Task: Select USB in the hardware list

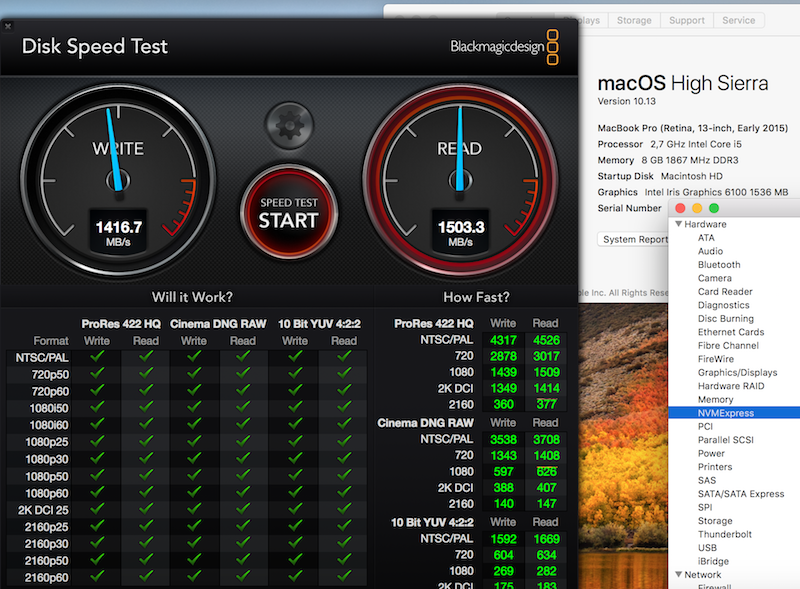Action: [707, 548]
